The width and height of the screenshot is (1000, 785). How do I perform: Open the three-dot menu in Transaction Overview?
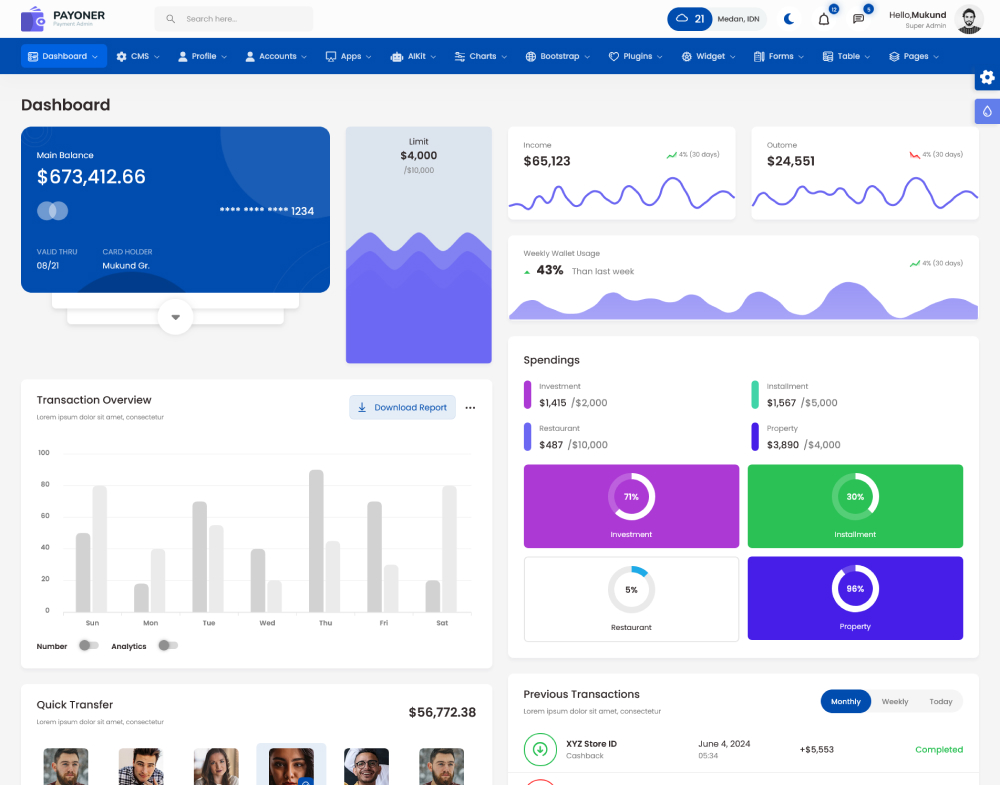coord(470,408)
